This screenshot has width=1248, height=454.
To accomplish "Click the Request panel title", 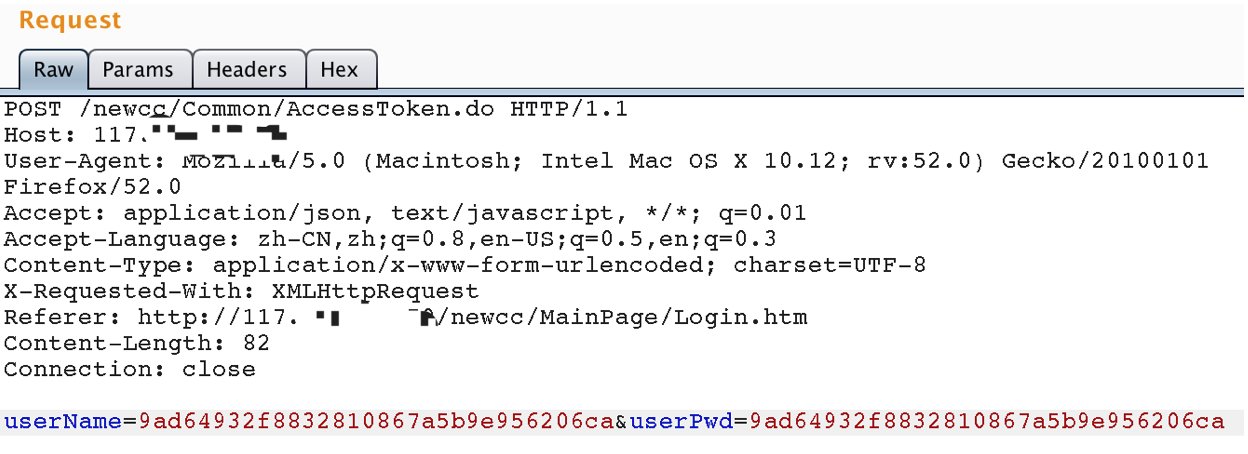I will pos(70,20).
